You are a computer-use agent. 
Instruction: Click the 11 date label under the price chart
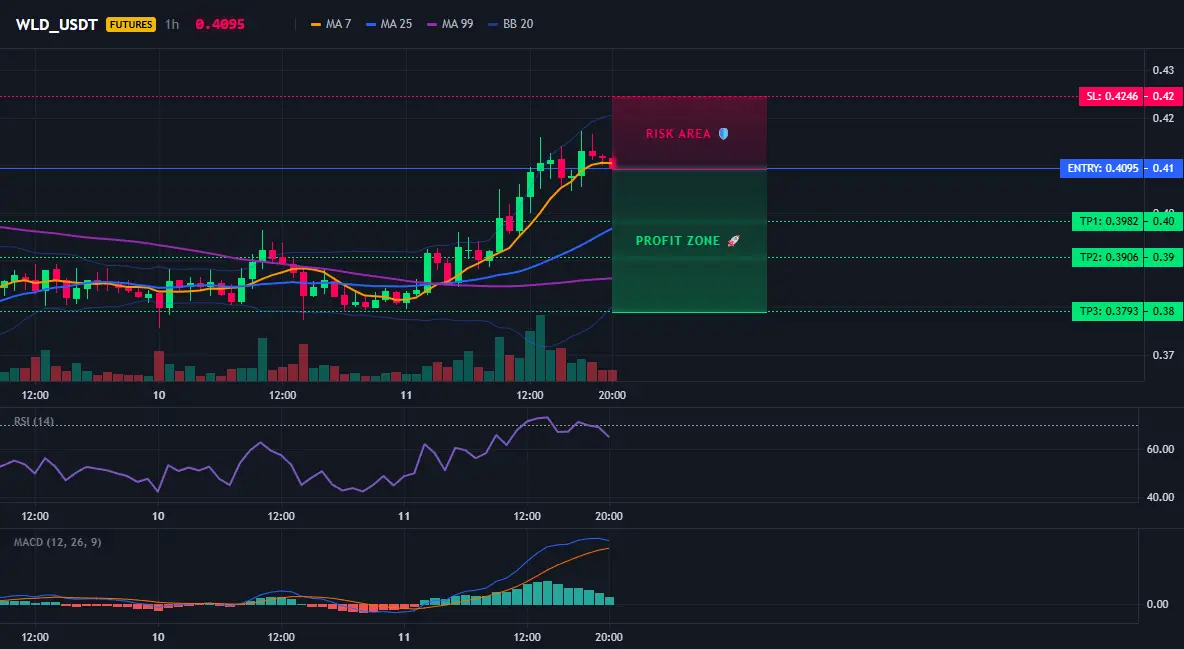[x=406, y=395]
